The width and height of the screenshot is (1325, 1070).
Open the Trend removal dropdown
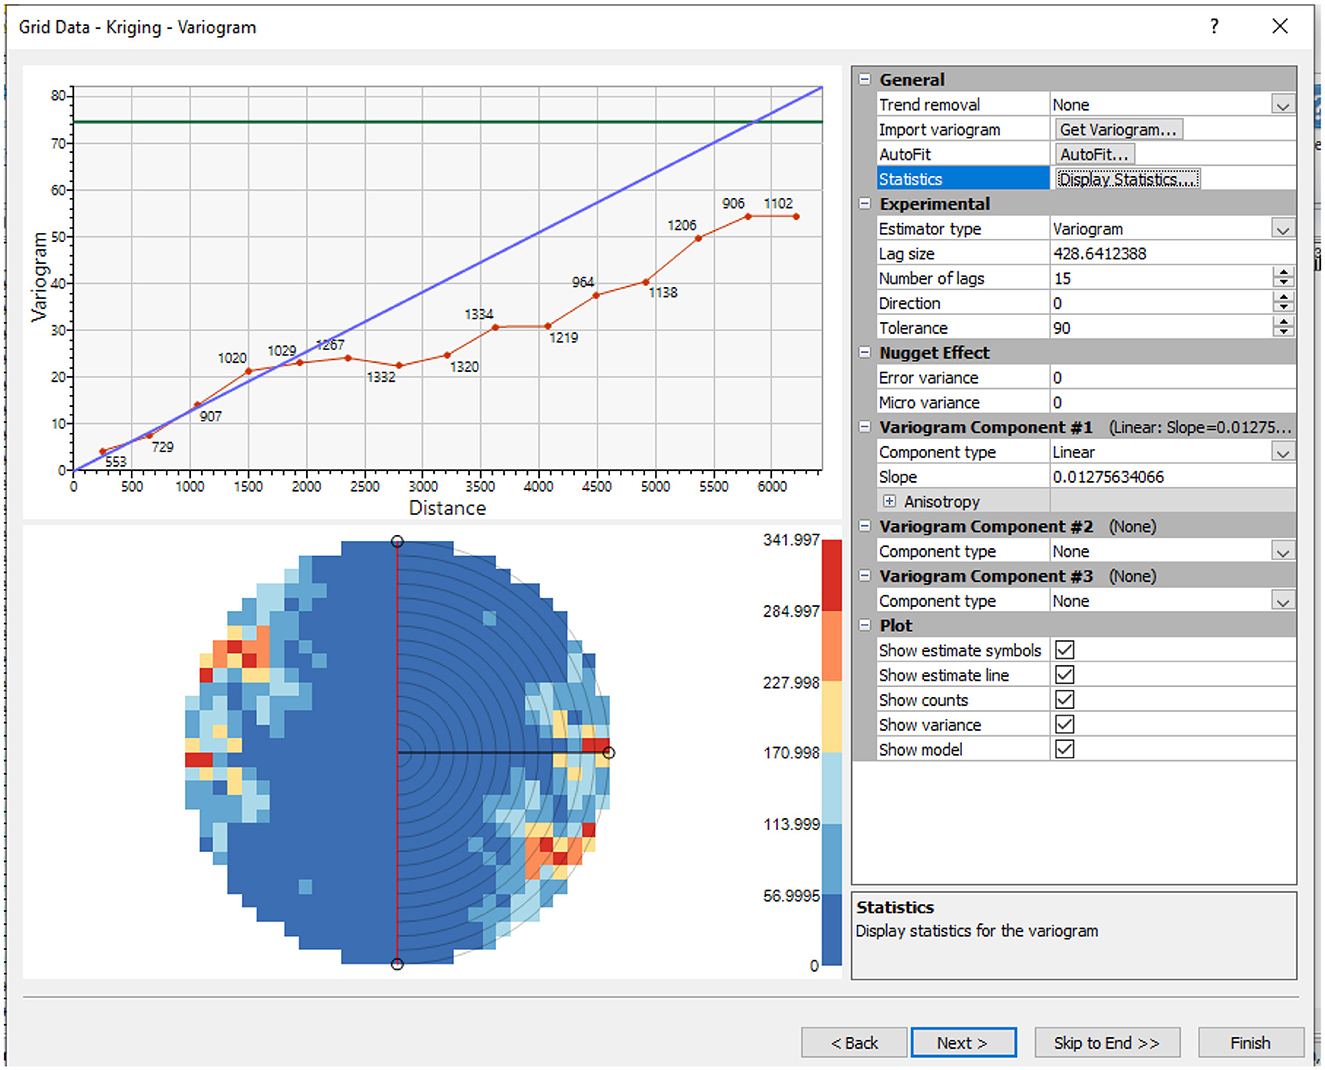coord(1283,105)
